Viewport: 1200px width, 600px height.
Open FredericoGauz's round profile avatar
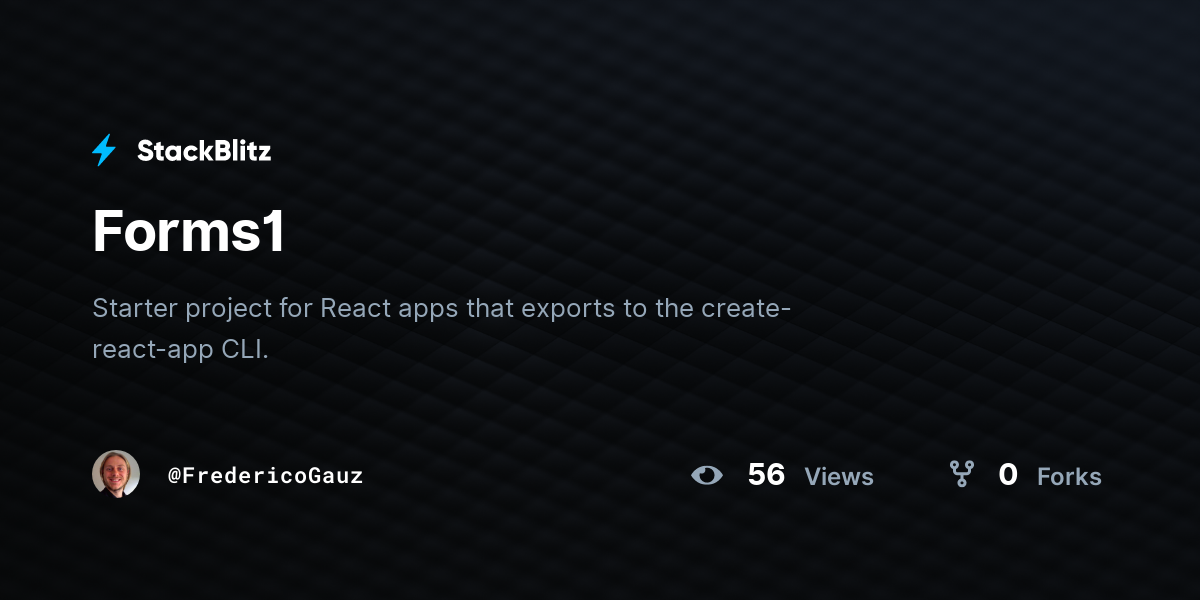pos(116,474)
